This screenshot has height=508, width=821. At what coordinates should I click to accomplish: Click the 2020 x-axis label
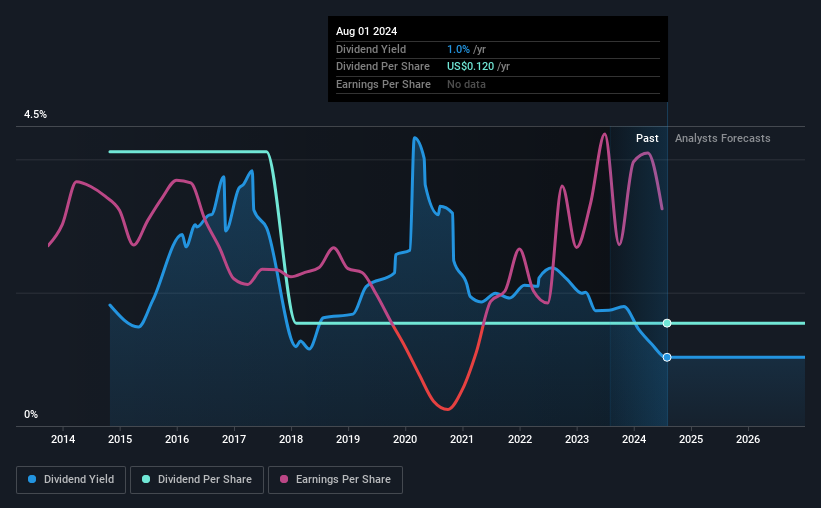(405, 439)
